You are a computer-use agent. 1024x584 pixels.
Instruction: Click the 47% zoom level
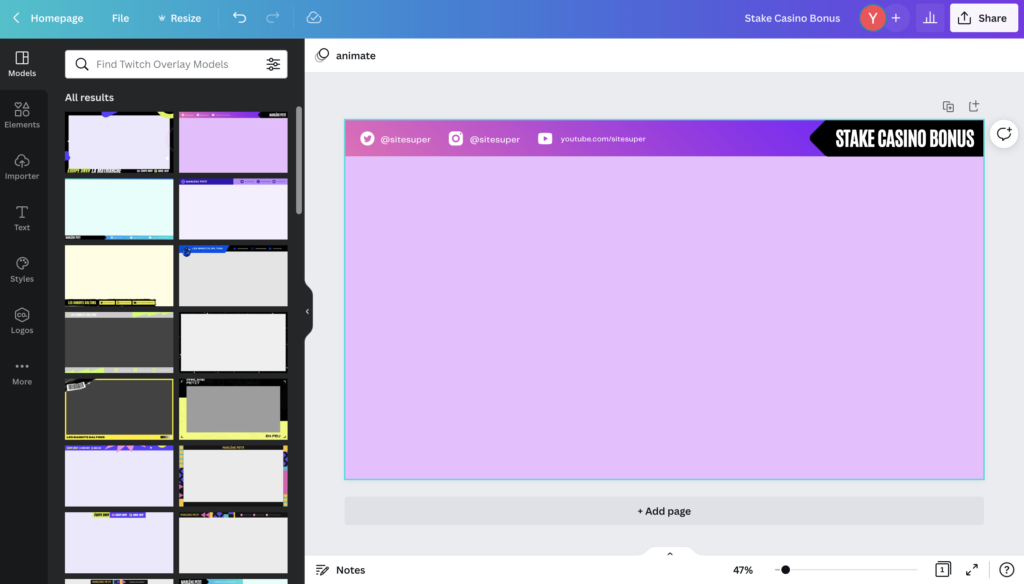[x=743, y=570]
